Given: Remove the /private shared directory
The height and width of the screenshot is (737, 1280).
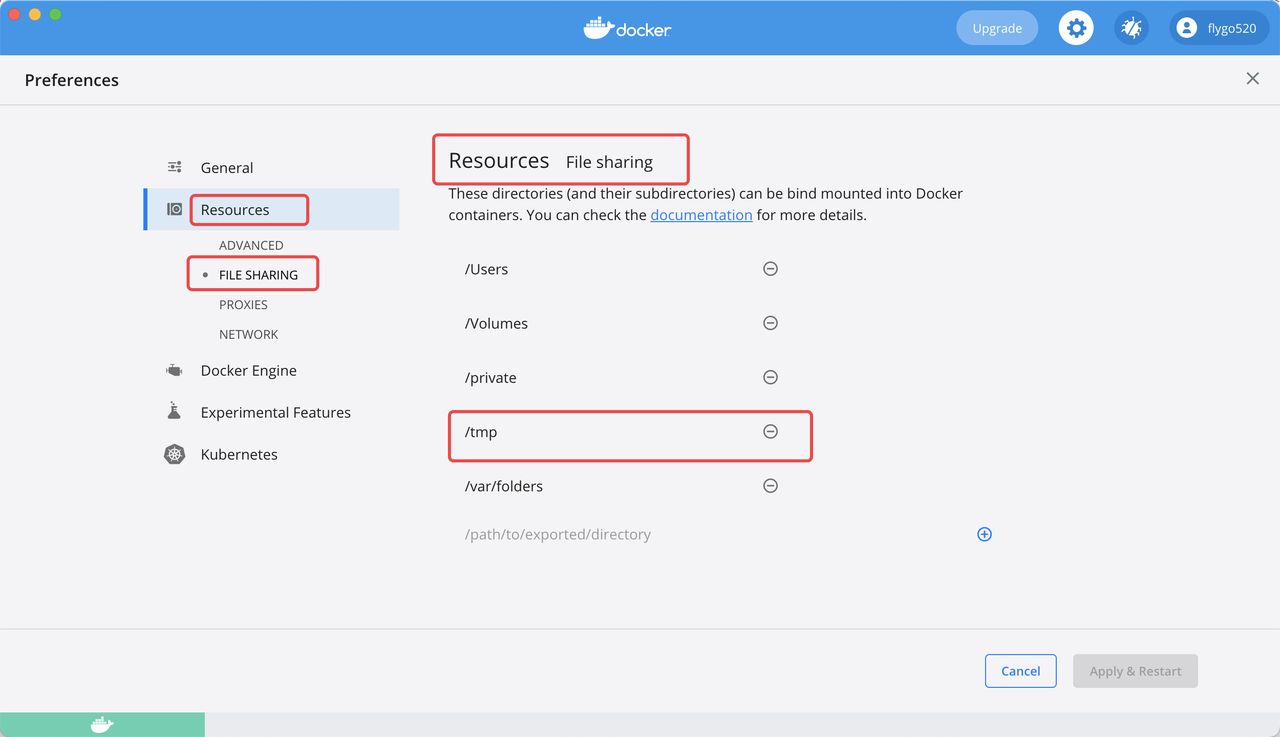Looking at the screenshot, I should (x=770, y=377).
